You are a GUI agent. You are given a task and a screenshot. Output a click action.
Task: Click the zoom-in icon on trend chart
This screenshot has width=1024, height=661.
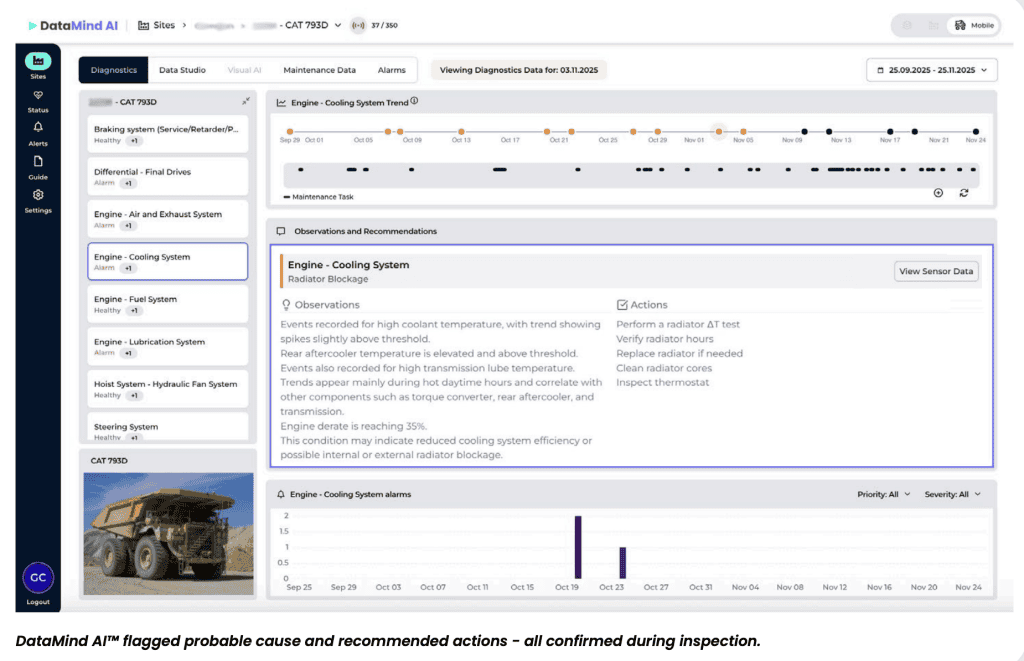pos(938,193)
